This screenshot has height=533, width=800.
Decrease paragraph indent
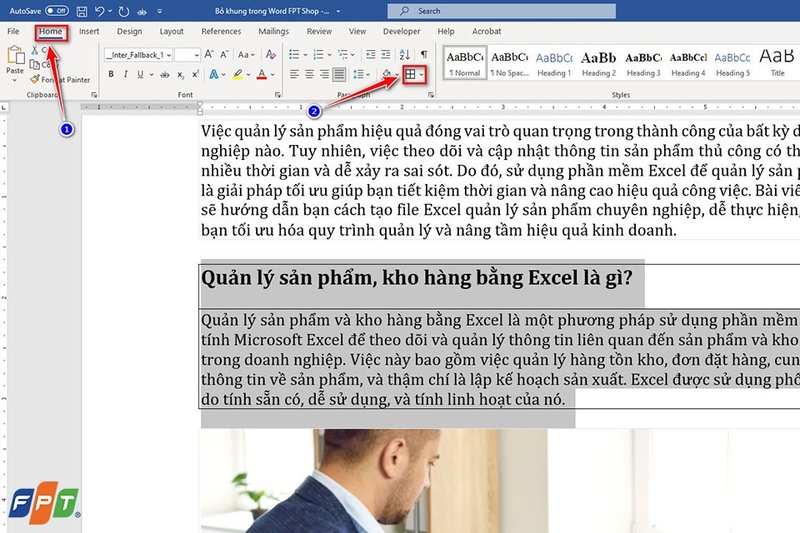point(370,55)
